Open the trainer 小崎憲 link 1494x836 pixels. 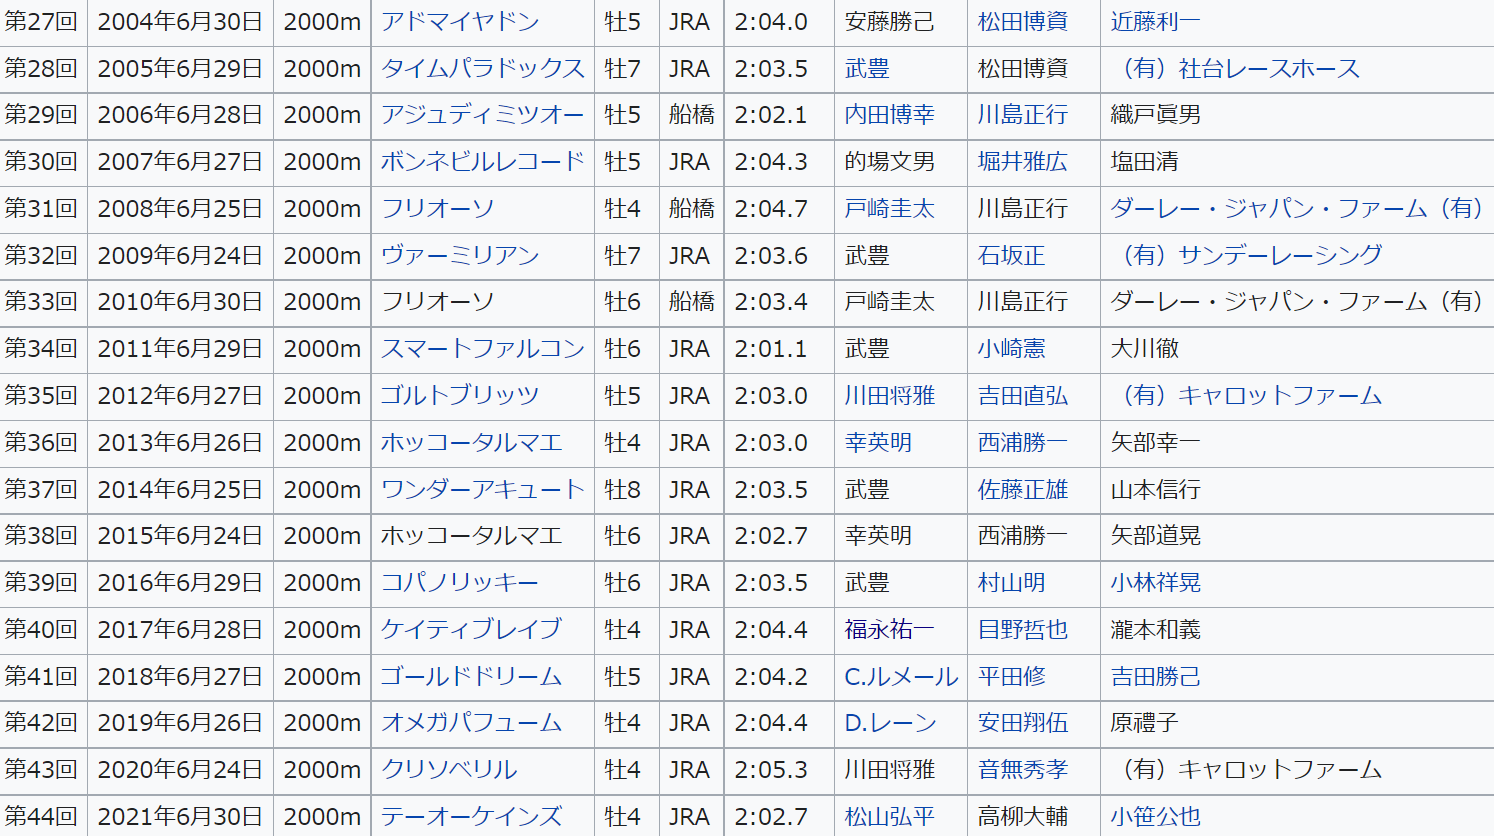point(1012,348)
